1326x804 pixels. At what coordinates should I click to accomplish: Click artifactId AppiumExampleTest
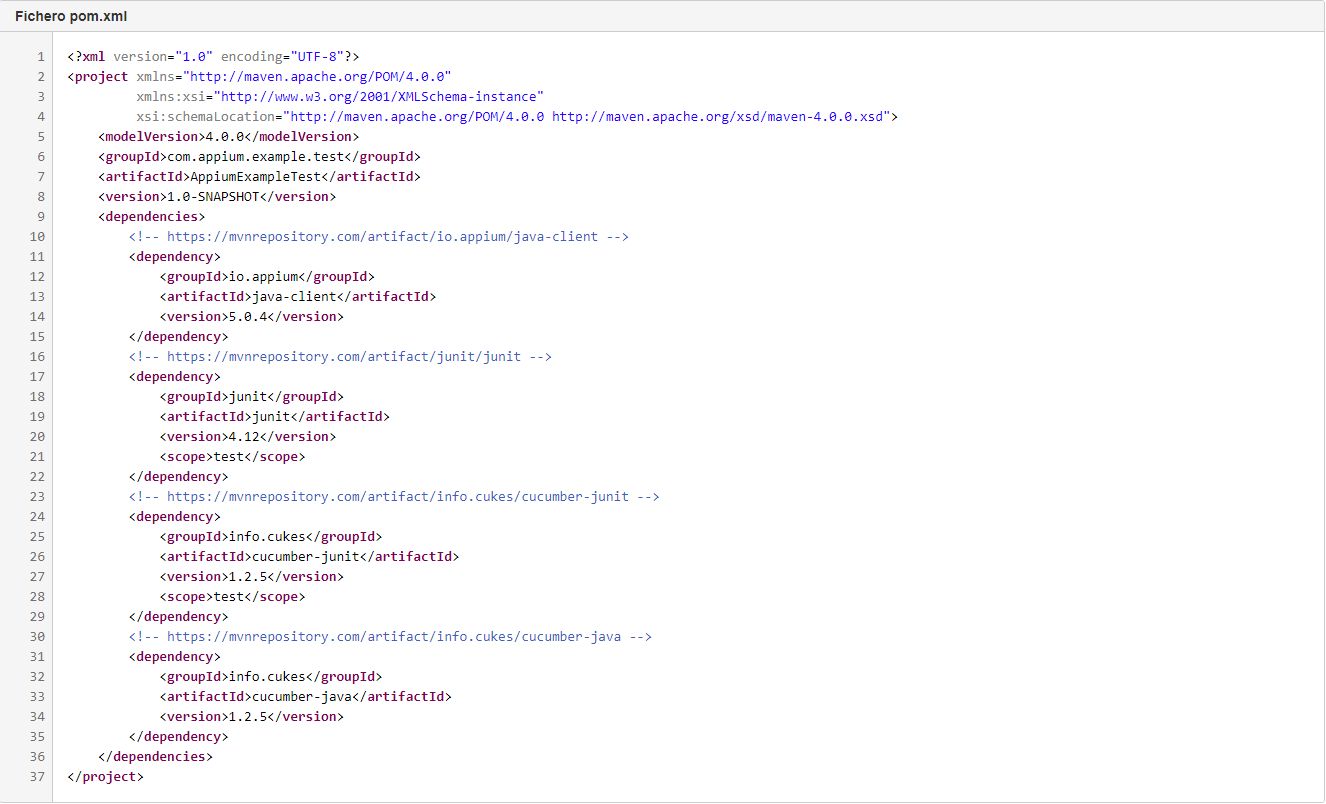click(x=259, y=176)
